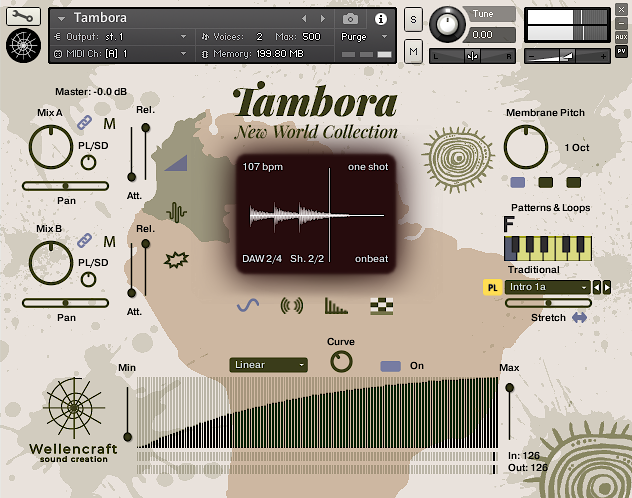Viewport: 632px width, 498px height.
Task: Open the checkered pattern sequencer page
Action: point(381,306)
